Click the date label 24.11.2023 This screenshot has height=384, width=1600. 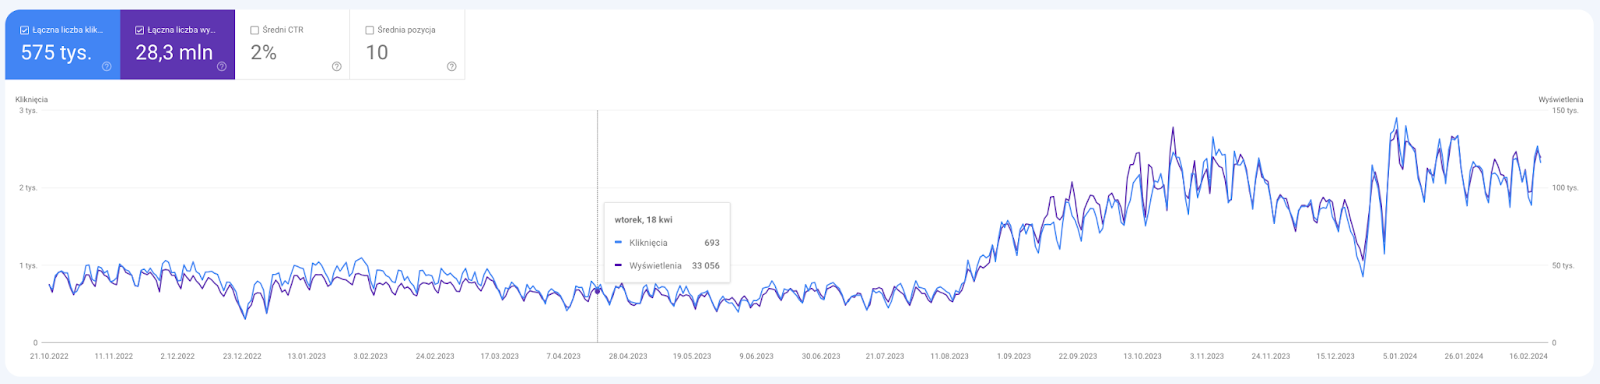pyautogui.click(x=1271, y=356)
